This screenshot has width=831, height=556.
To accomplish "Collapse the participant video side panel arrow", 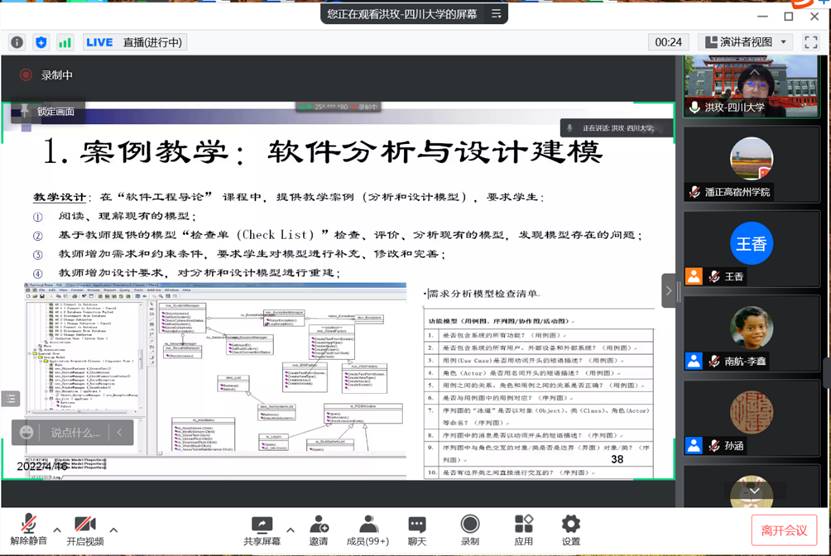I will pos(668,290).
